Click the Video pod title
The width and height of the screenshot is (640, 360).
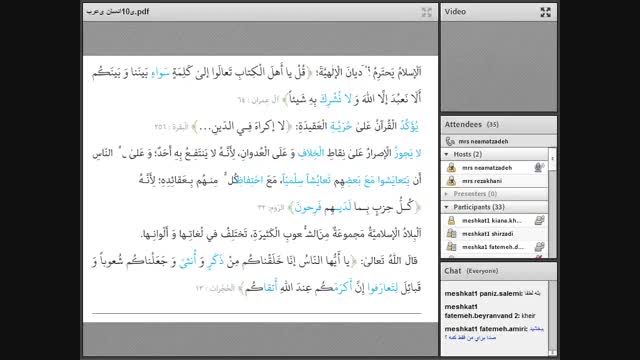tap(455, 12)
